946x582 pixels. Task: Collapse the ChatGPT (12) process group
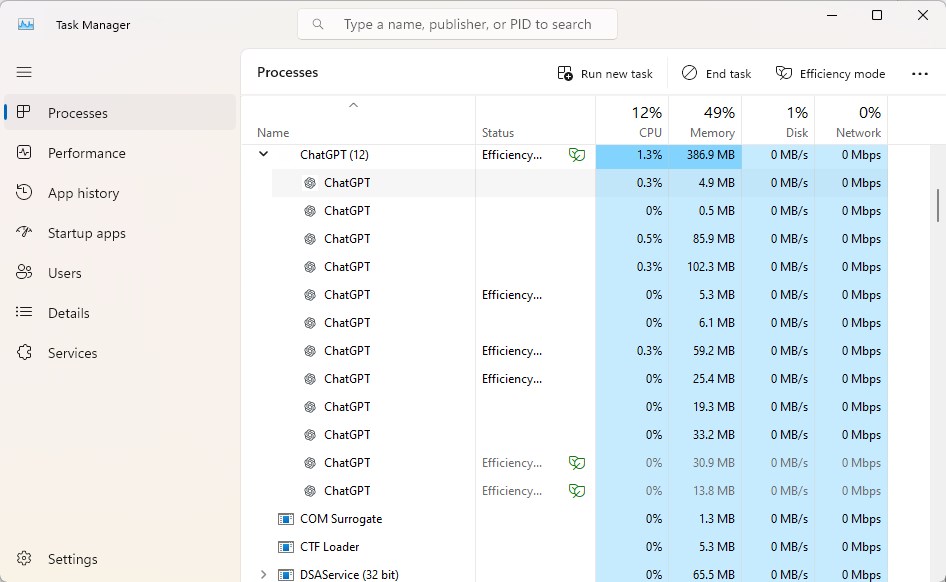(x=264, y=155)
